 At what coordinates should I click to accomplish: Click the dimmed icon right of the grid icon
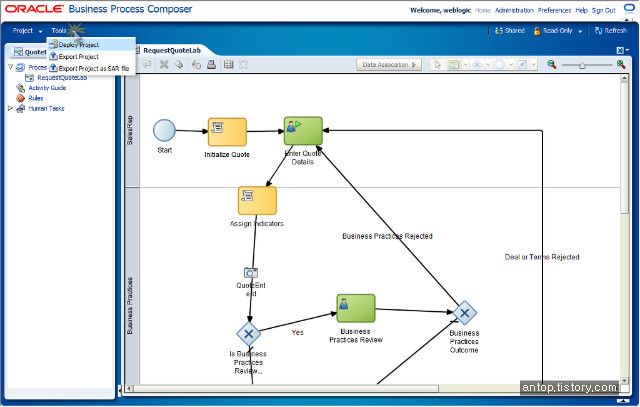point(243,64)
